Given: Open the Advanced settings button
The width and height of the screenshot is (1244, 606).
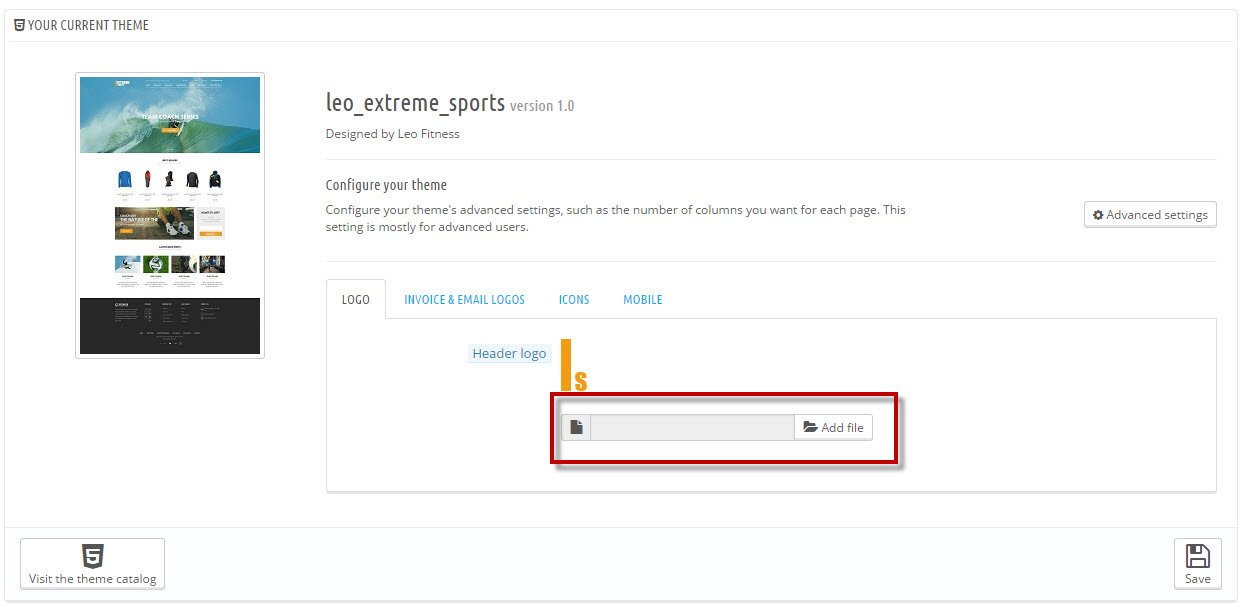Looking at the screenshot, I should 1150,215.
